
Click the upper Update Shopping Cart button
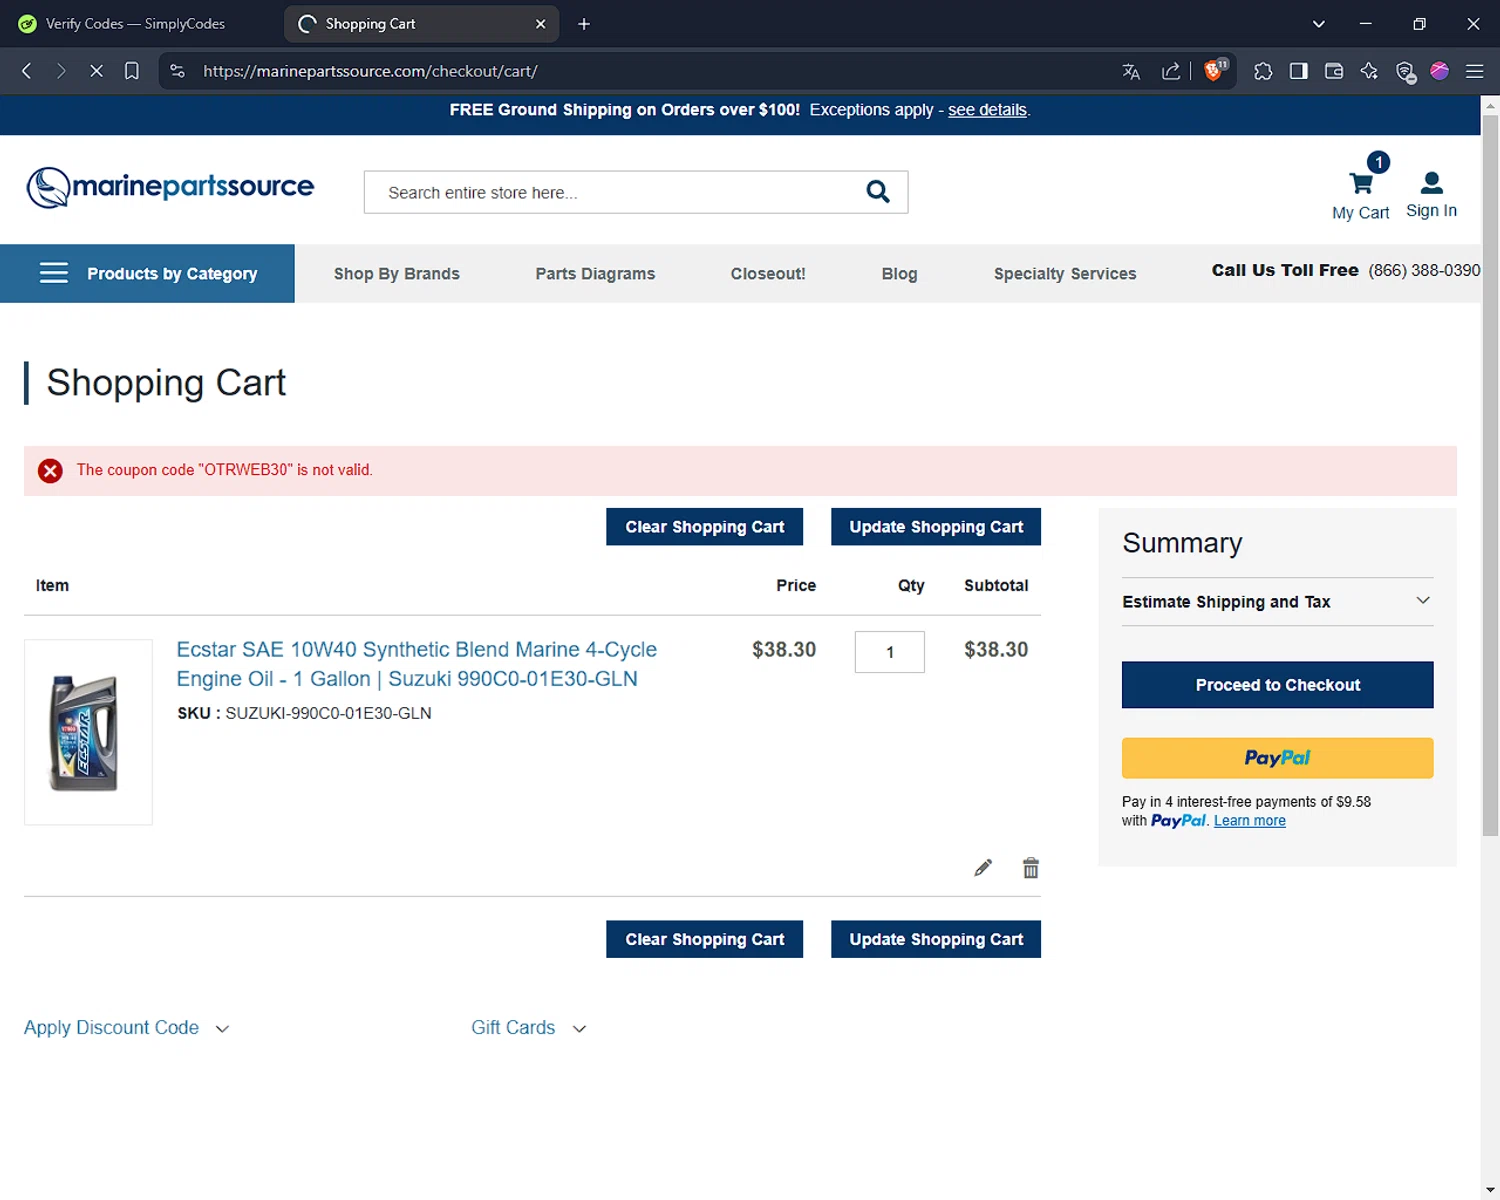click(936, 527)
